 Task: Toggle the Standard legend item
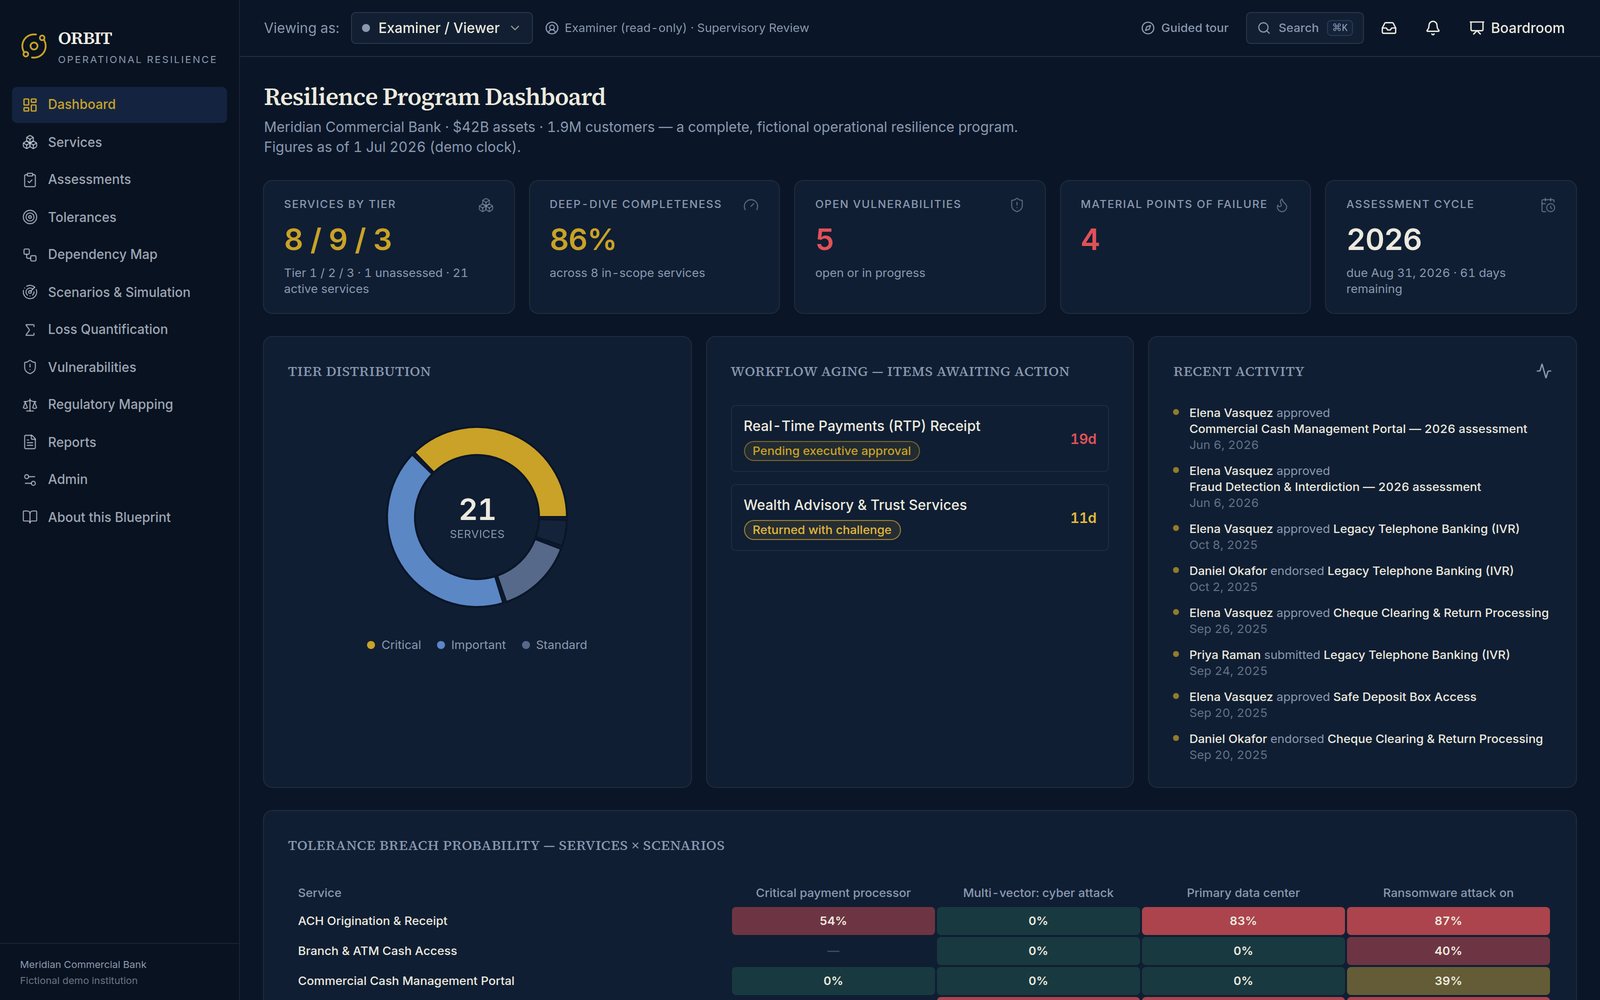click(554, 645)
